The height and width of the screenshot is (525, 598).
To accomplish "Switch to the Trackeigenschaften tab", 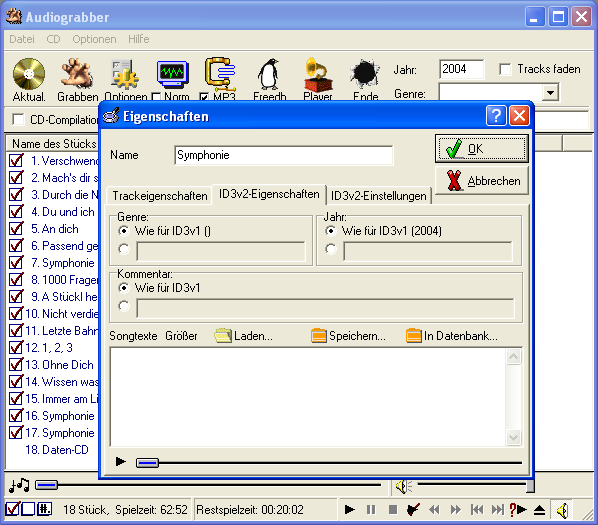I will [x=159, y=196].
